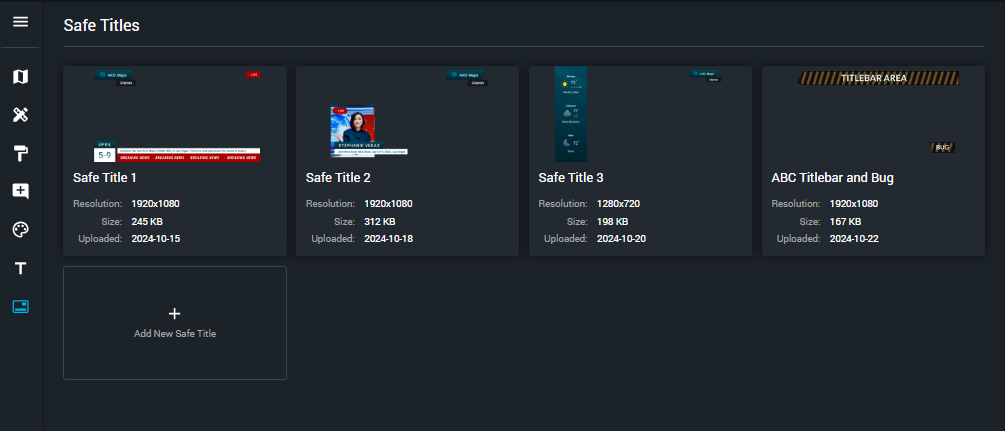This screenshot has height=431, width=1005.
Task: Click the add comment icon
Action: point(20,191)
